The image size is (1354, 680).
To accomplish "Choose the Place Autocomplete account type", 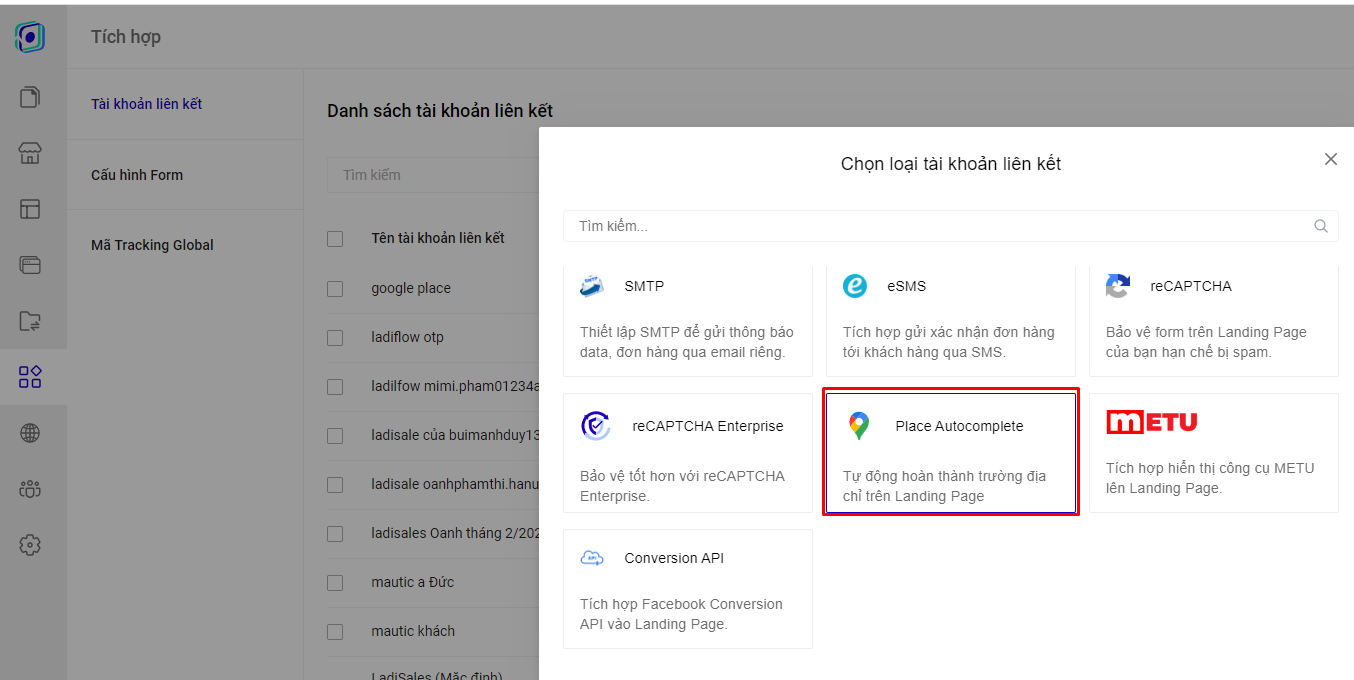I will click(951, 453).
